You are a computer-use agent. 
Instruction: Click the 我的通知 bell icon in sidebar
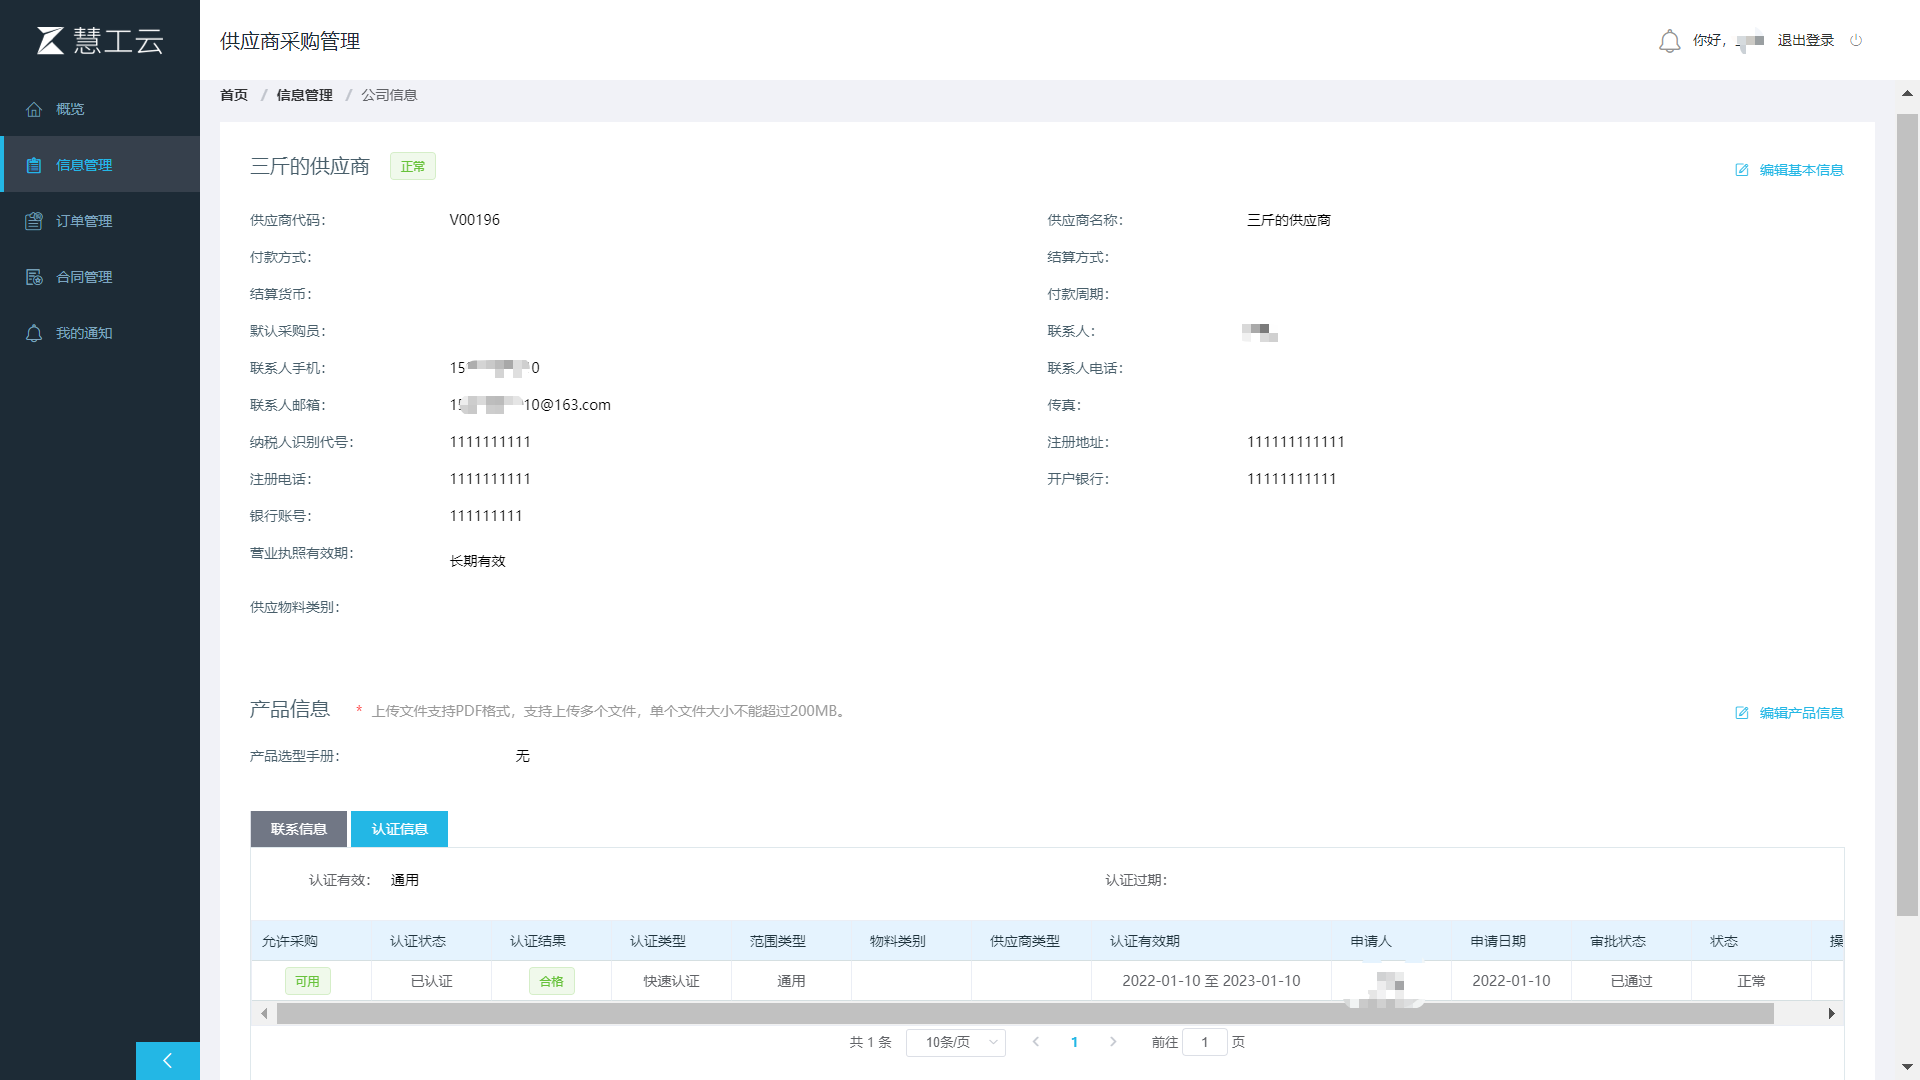coord(34,333)
